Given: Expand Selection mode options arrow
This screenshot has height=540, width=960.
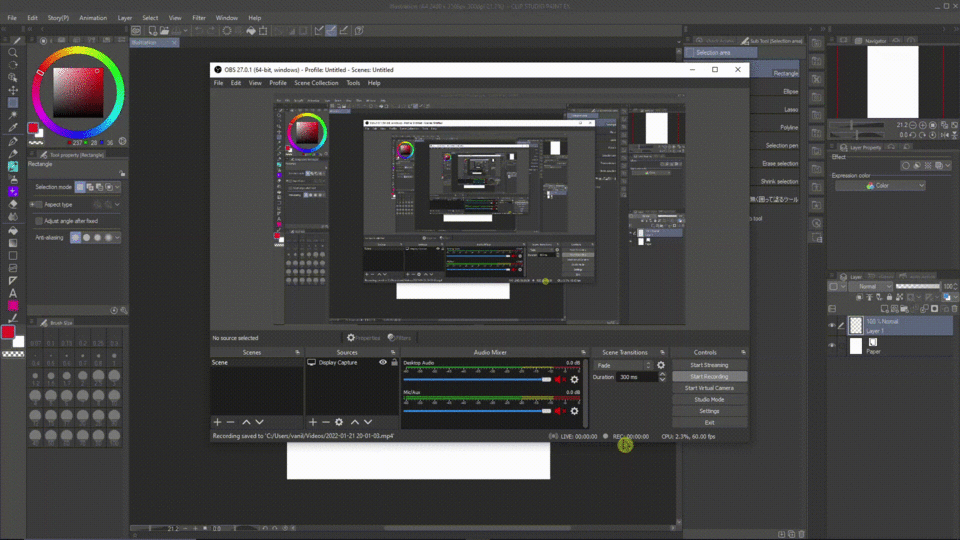Looking at the screenshot, I should coord(118,187).
